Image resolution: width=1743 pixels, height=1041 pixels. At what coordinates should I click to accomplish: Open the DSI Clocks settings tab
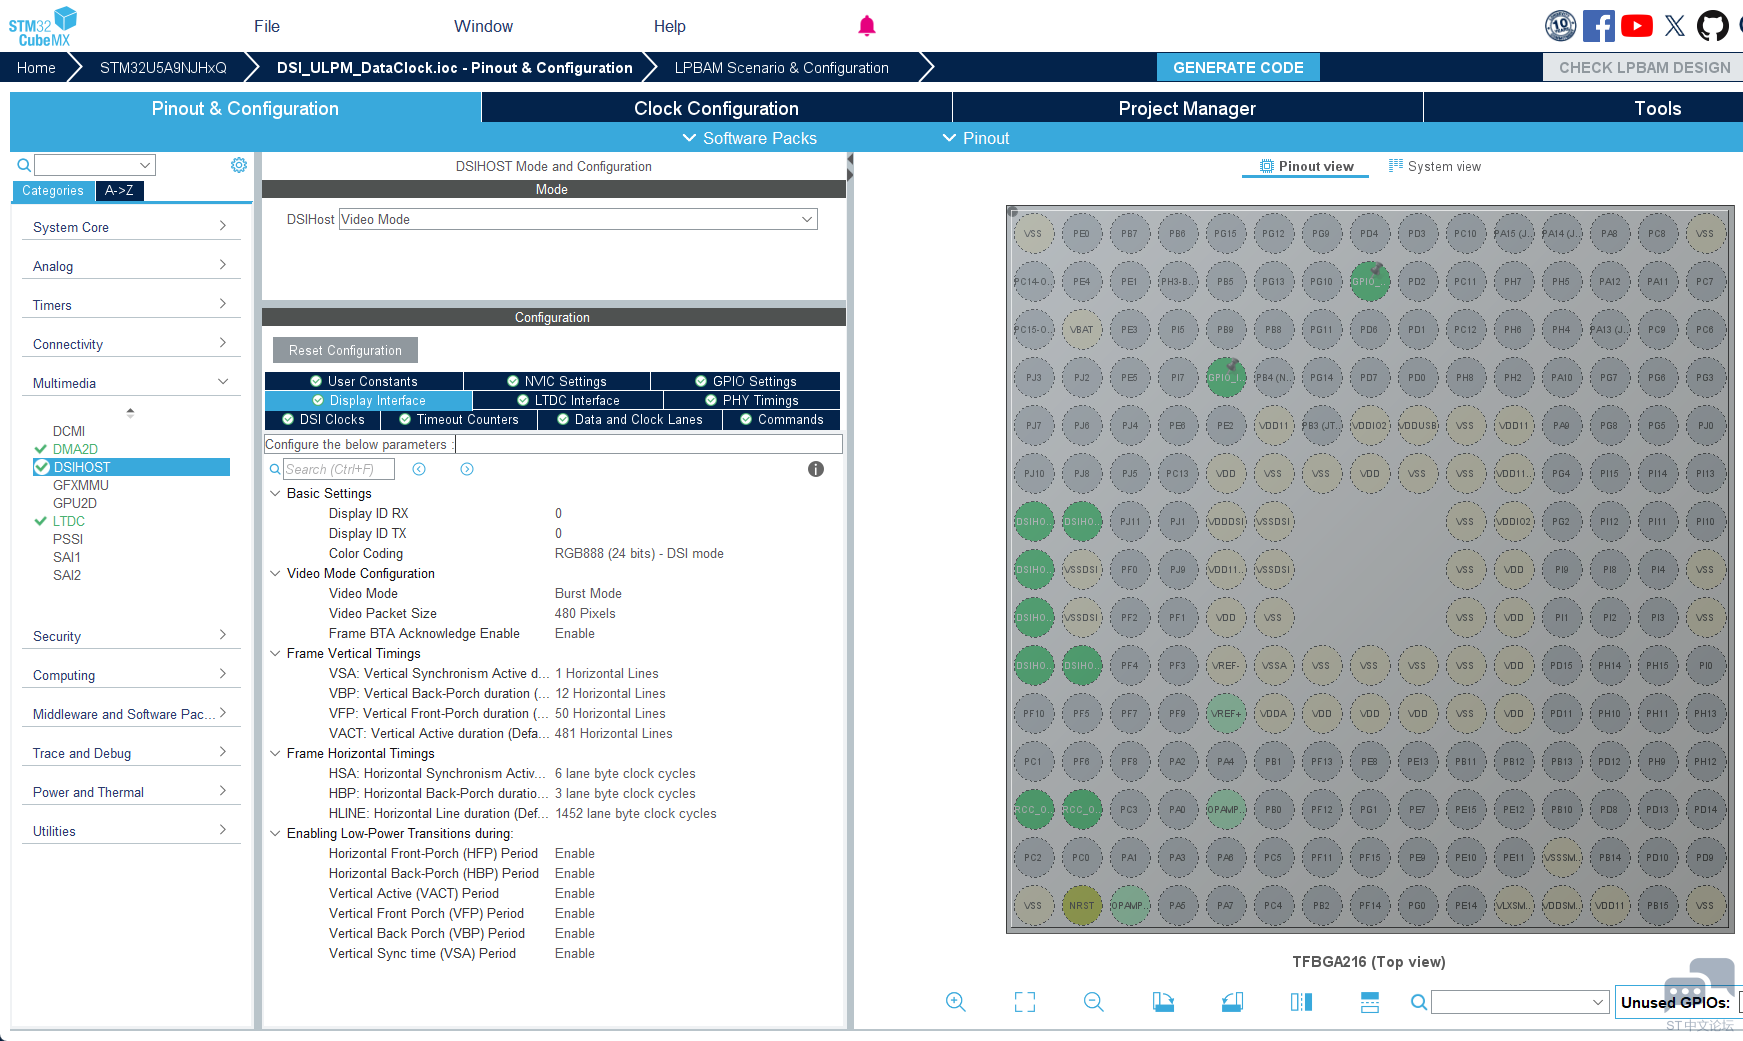pos(323,420)
